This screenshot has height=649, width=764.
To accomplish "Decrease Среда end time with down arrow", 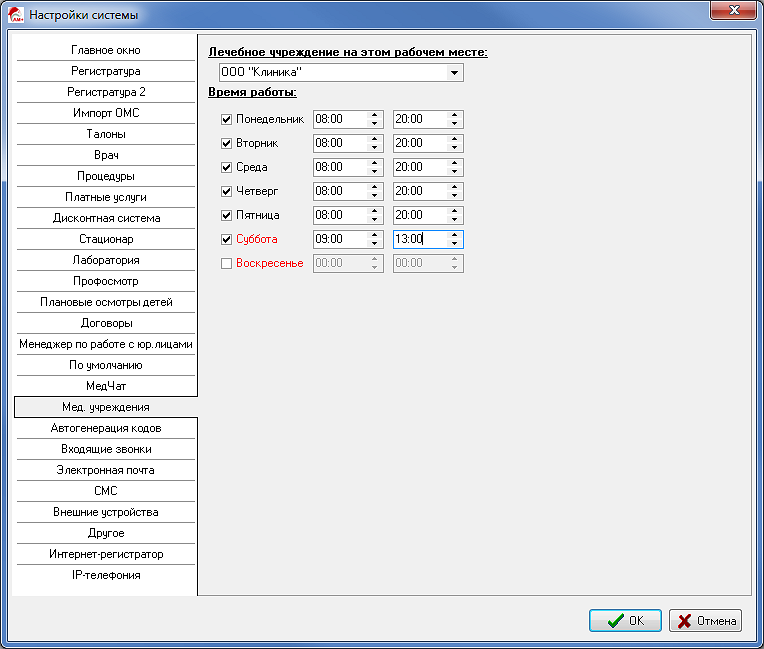I will (x=454, y=171).
